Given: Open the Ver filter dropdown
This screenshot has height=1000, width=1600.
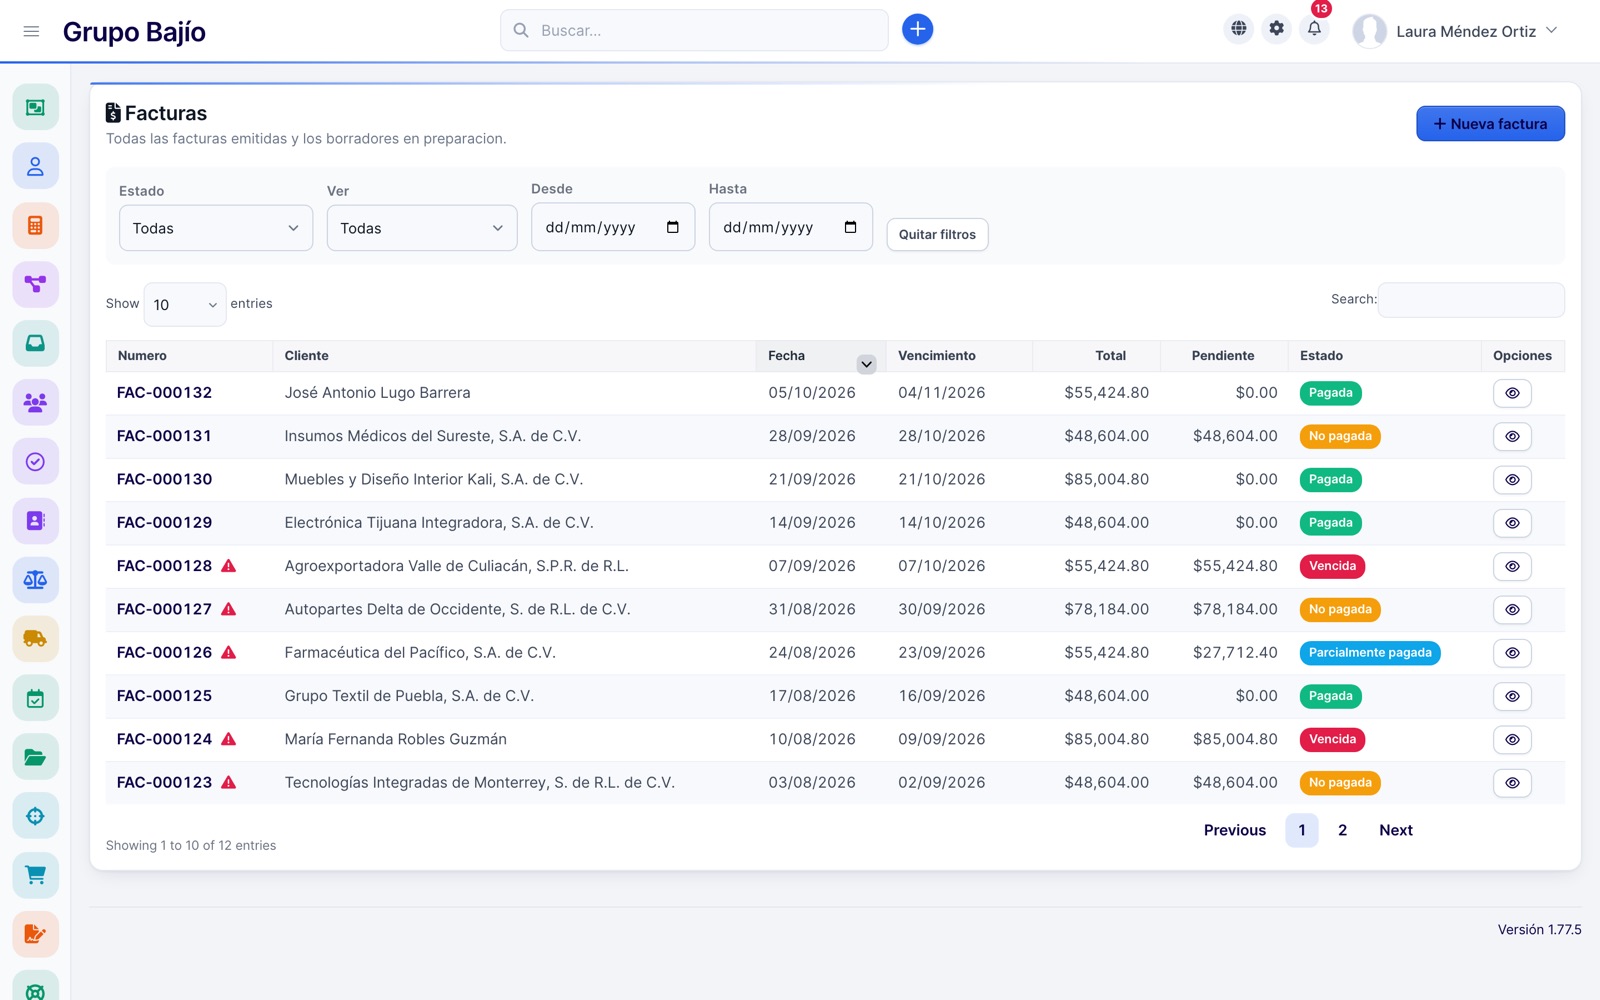Looking at the screenshot, I should click(x=422, y=228).
